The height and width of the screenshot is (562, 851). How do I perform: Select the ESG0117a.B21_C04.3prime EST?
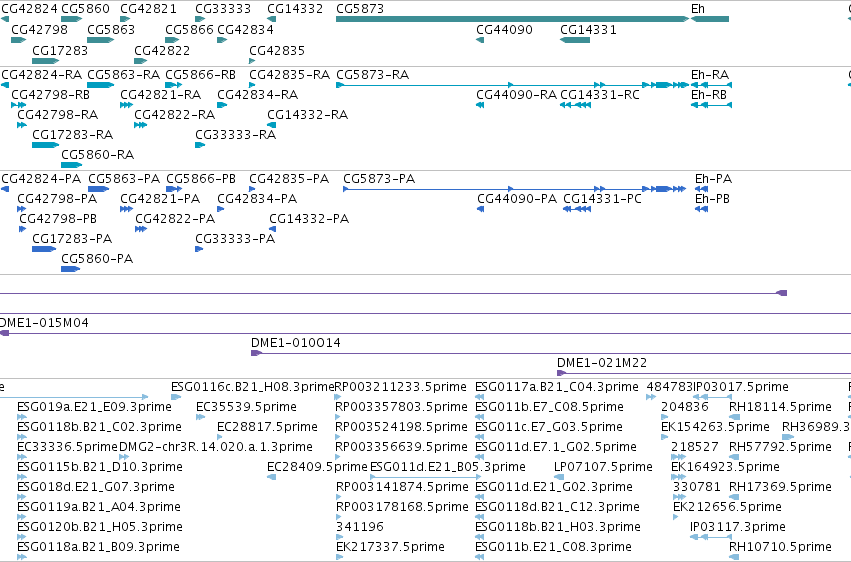pos(480,397)
